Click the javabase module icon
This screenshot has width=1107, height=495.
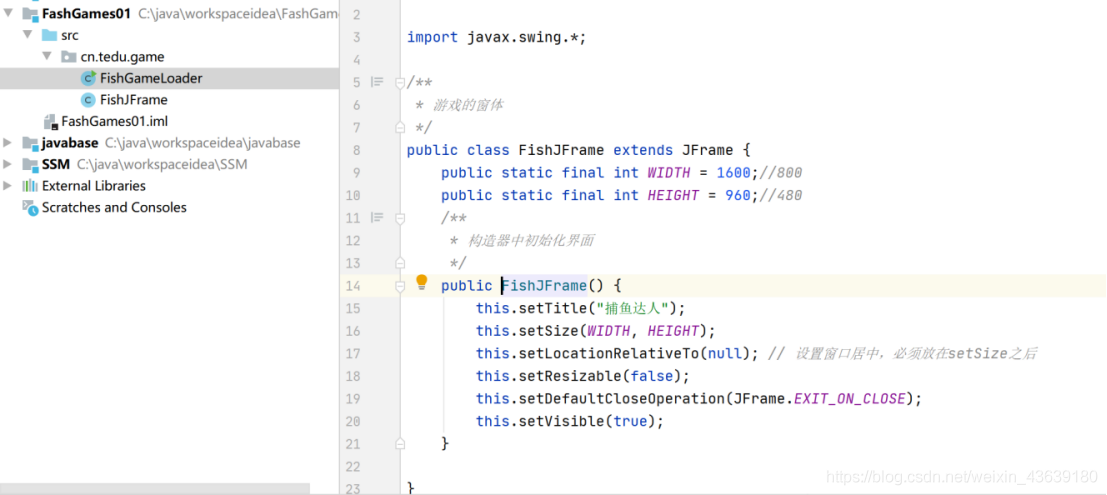coord(30,143)
